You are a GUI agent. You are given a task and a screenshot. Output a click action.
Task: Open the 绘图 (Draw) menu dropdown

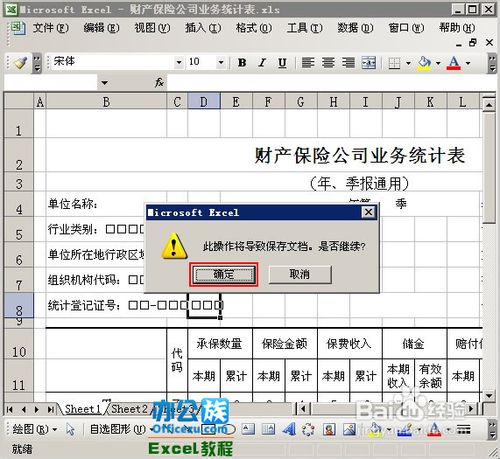tap(34, 429)
